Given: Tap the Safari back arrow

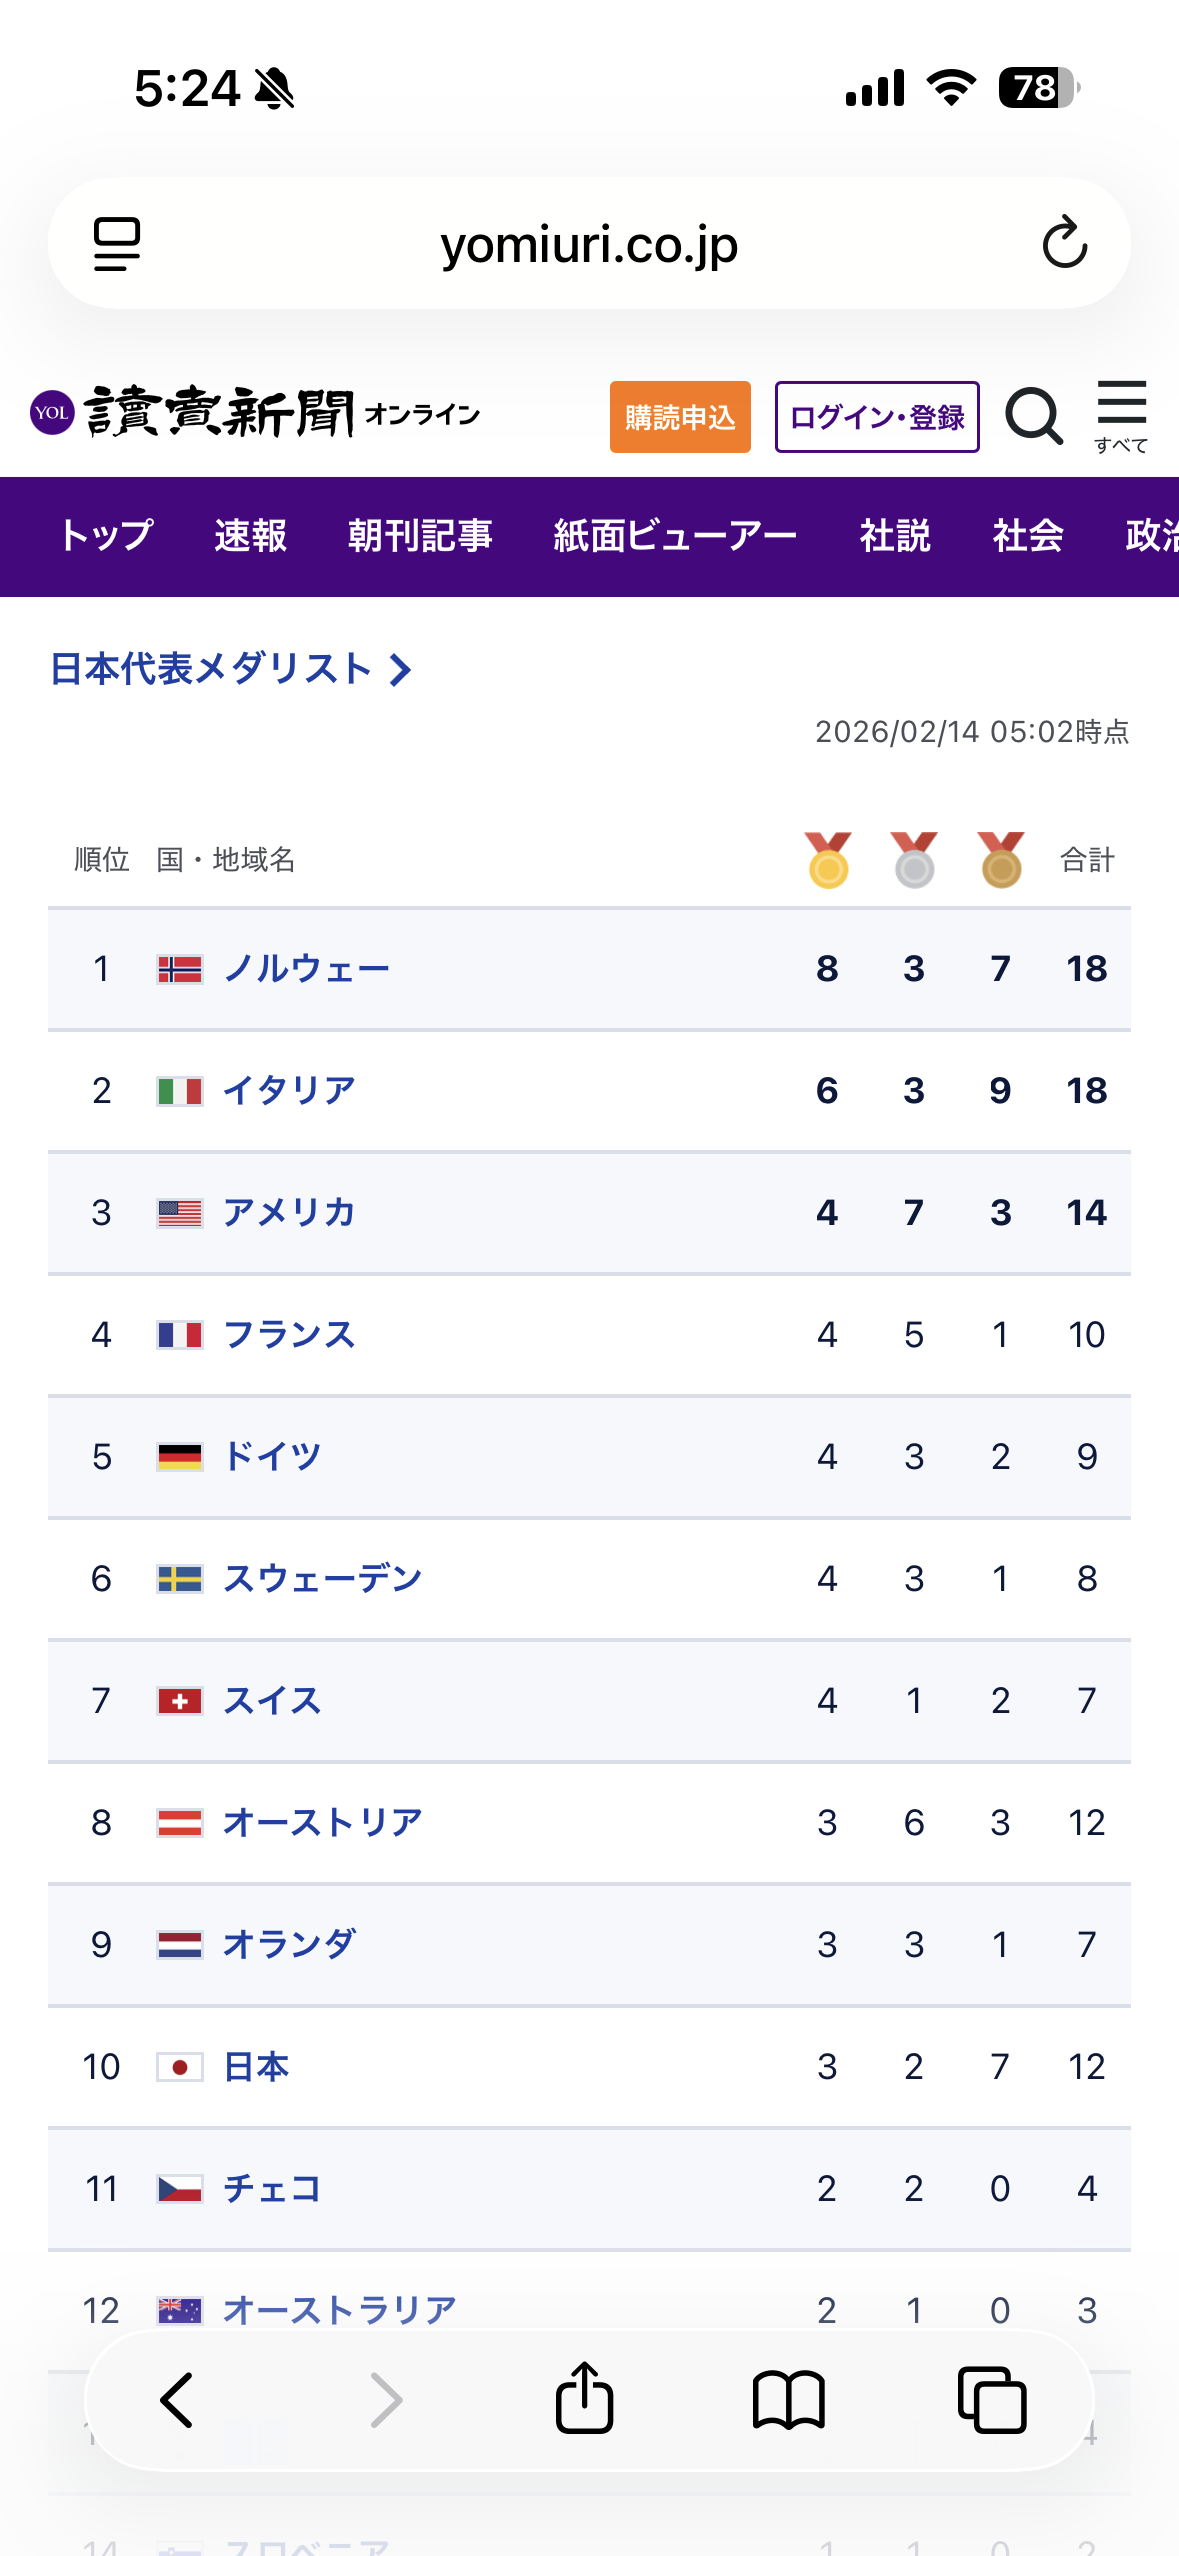Looking at the screenshot, I should point(177,2400).
